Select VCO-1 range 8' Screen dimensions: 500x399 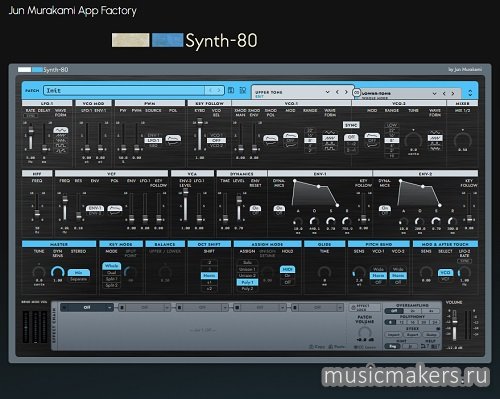pos(310,140)
